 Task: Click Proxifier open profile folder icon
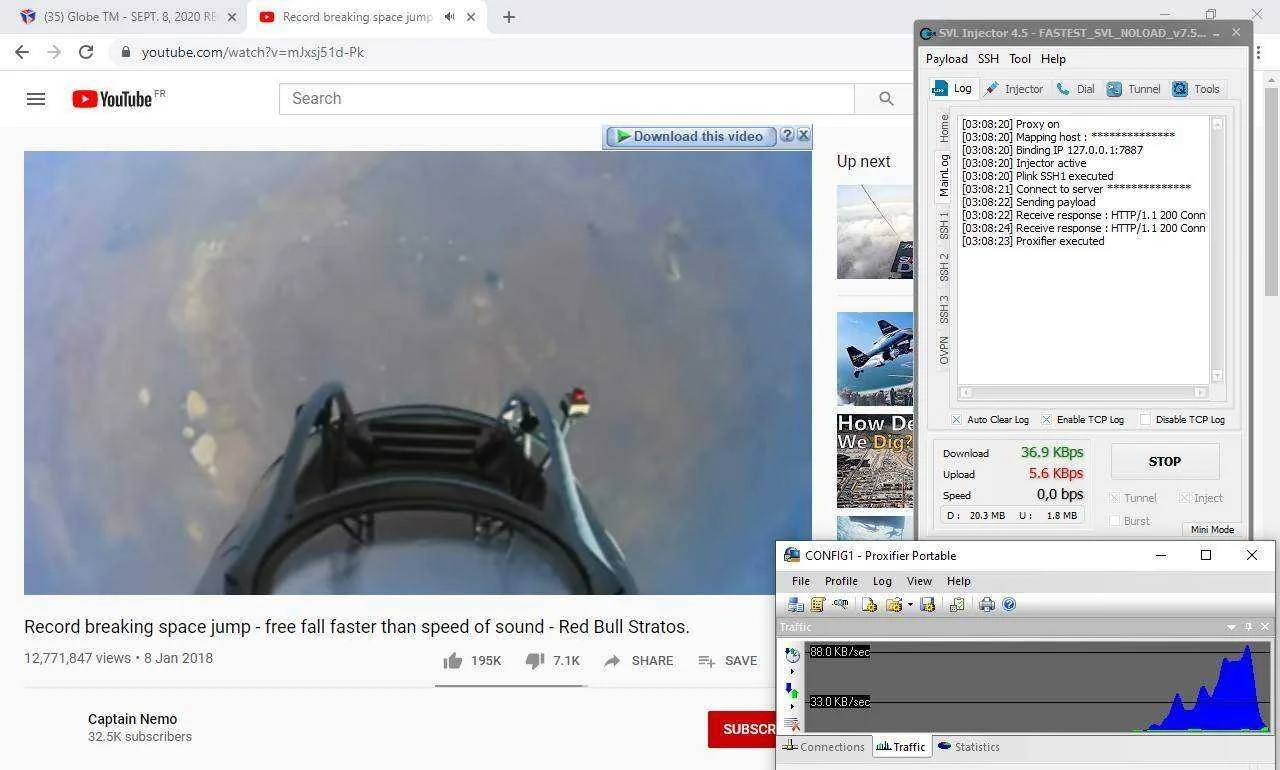click(x=894, y=604)
